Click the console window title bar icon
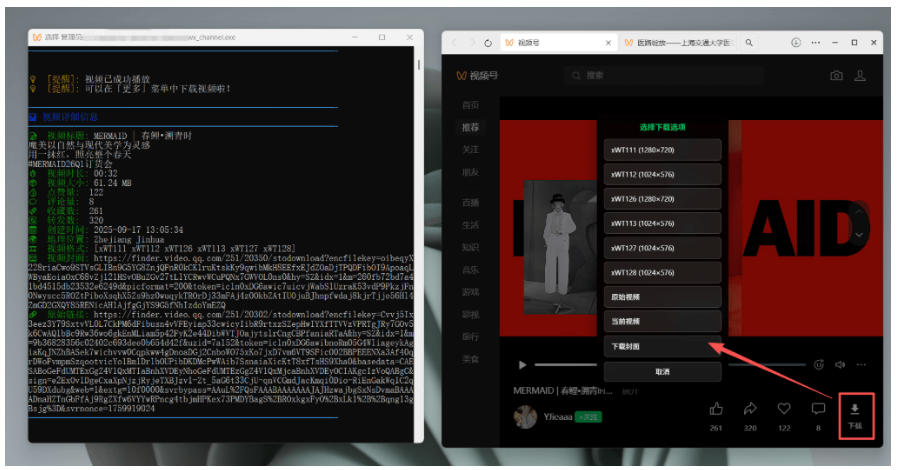The height and width of the screenshot is (470, 899). [x=37, y=37]
